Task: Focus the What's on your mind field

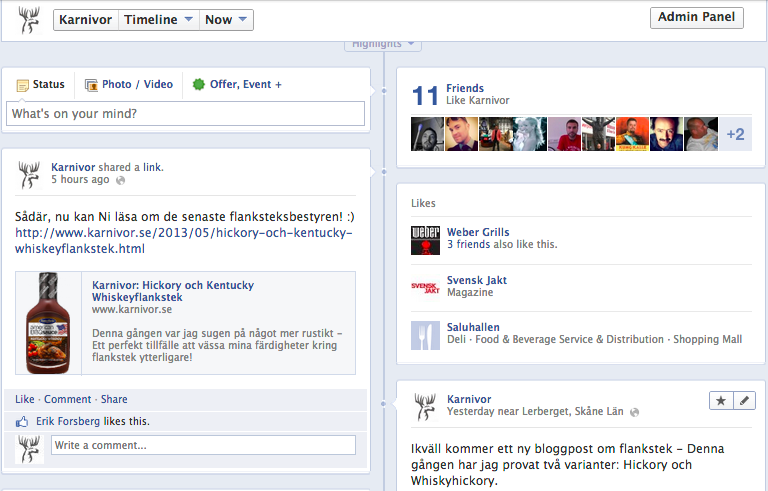Action: tap(185, 114)
